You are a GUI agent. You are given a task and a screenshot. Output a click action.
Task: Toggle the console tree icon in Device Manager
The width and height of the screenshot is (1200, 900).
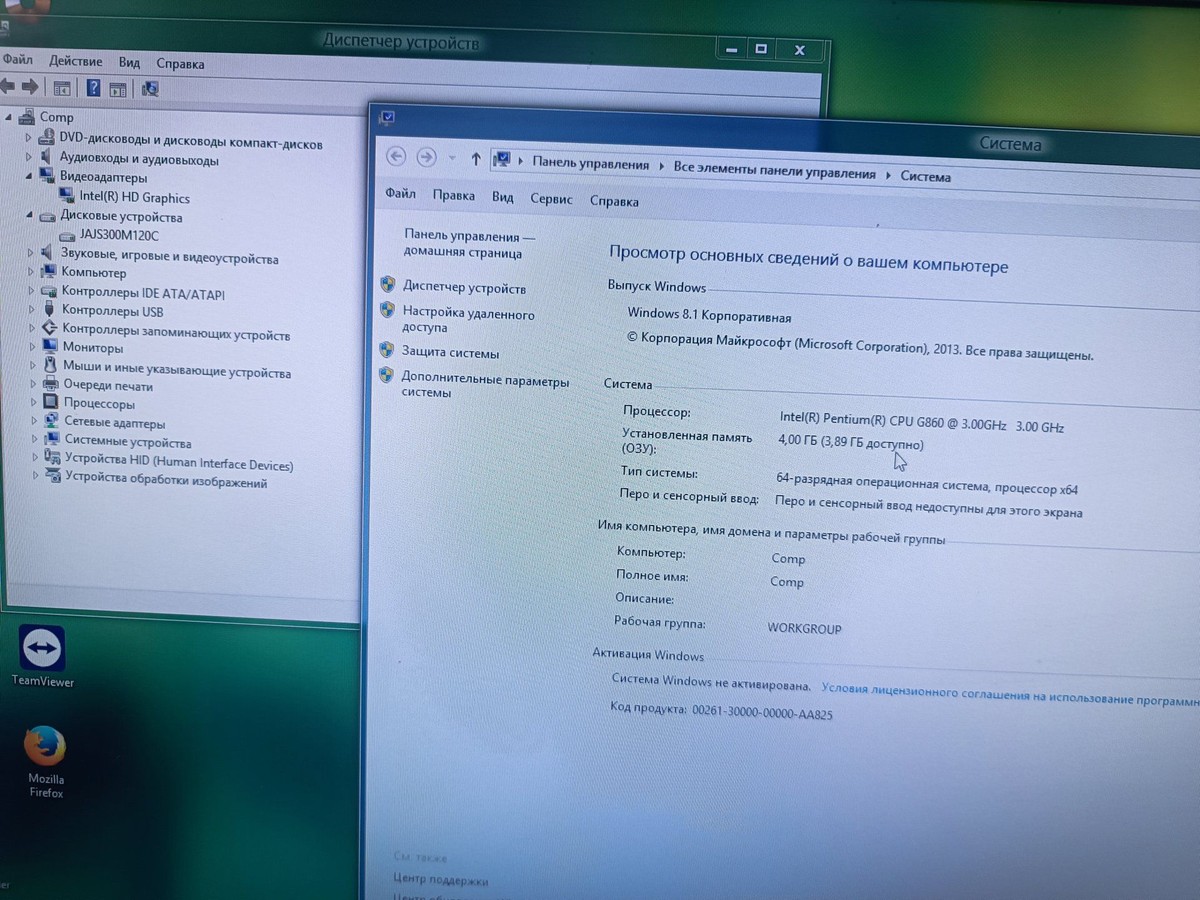pyautogui.click(x=62, y=88)
